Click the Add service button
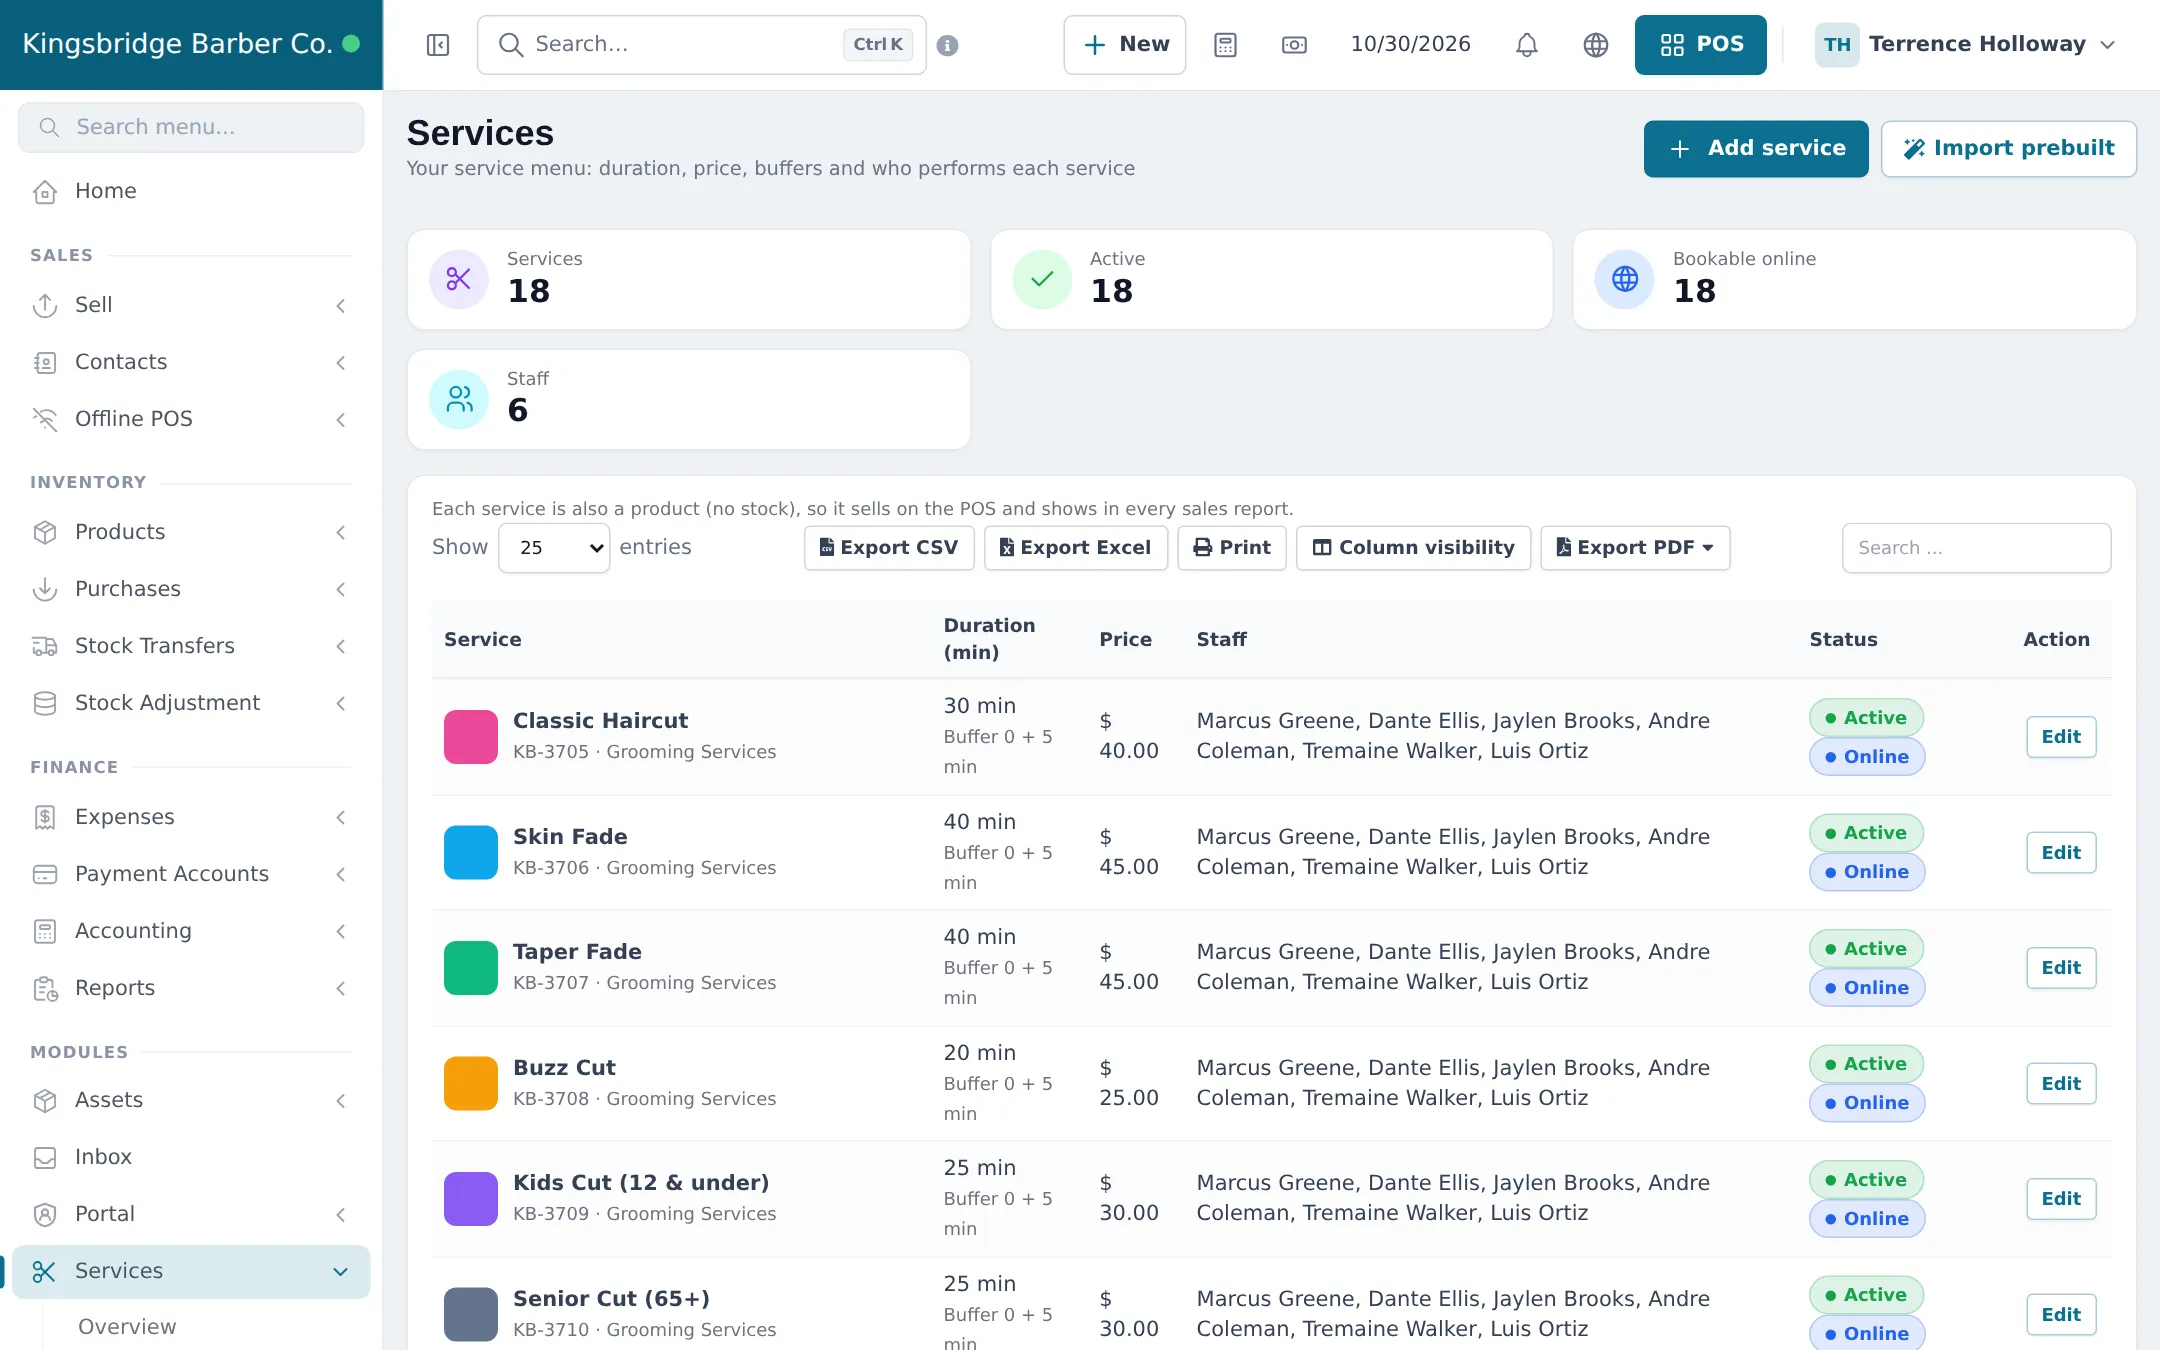This screenshot has height=1350, width=2160. (x=1756, y=149)
